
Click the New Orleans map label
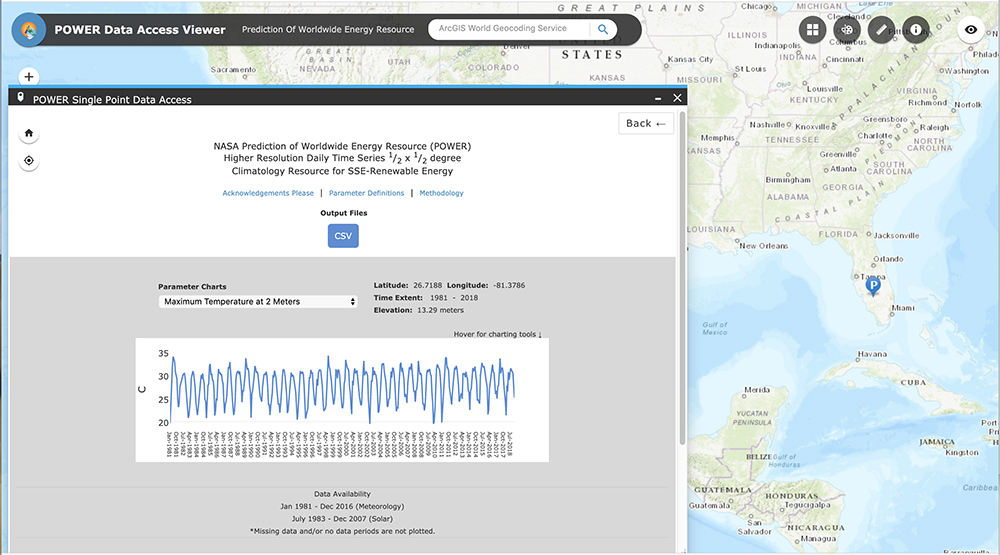(x=763, y=246)
